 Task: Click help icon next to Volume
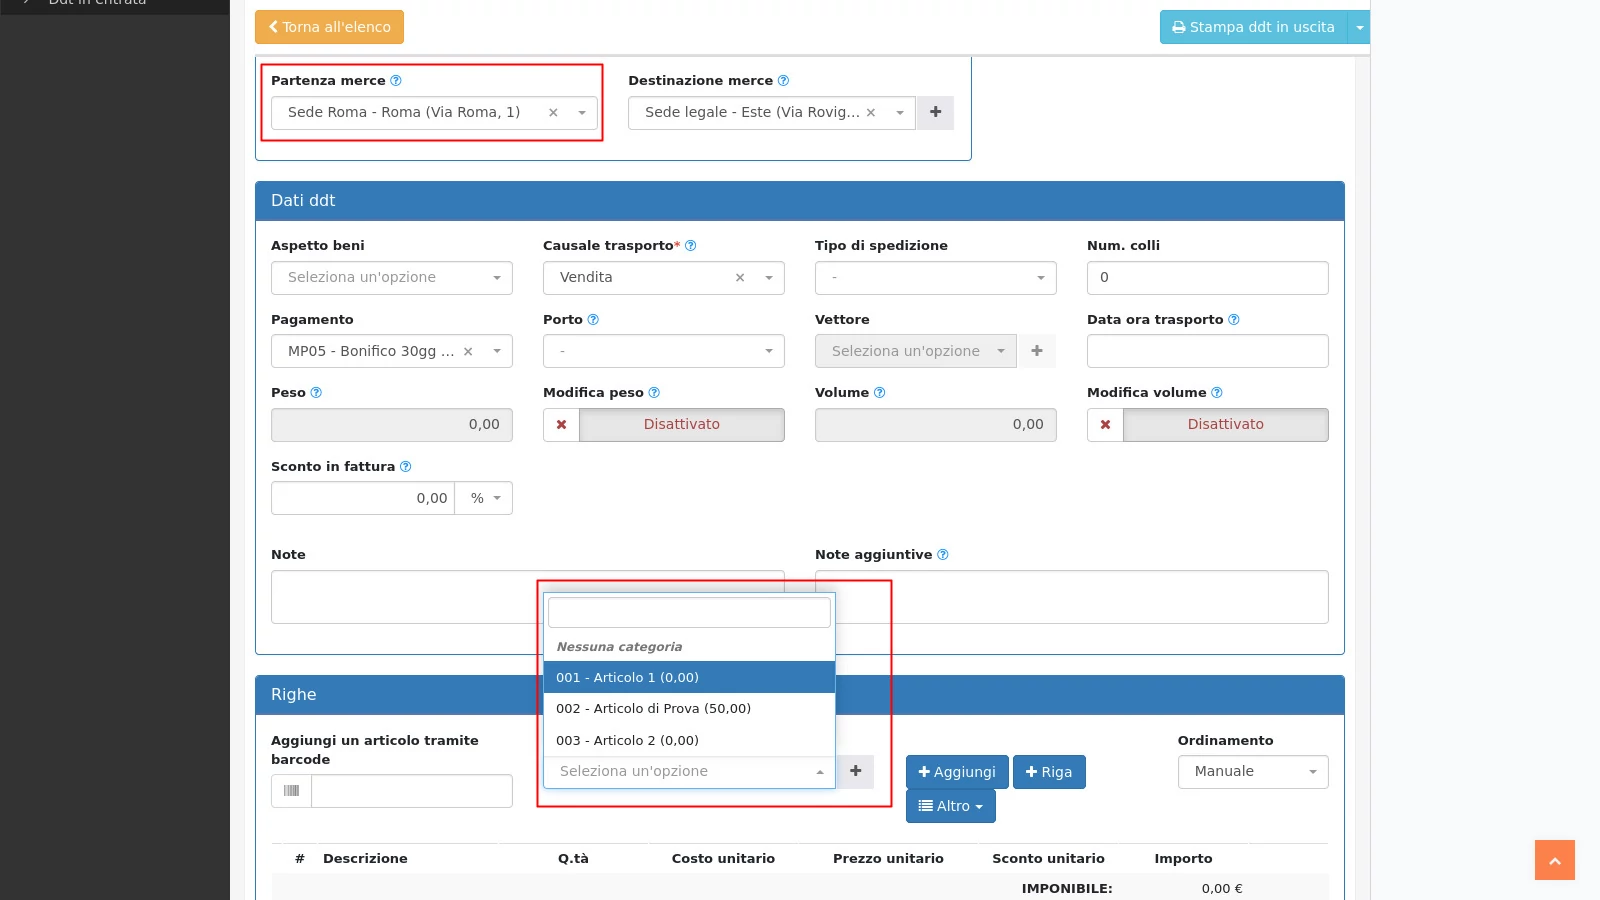click(x=880, y=392)
